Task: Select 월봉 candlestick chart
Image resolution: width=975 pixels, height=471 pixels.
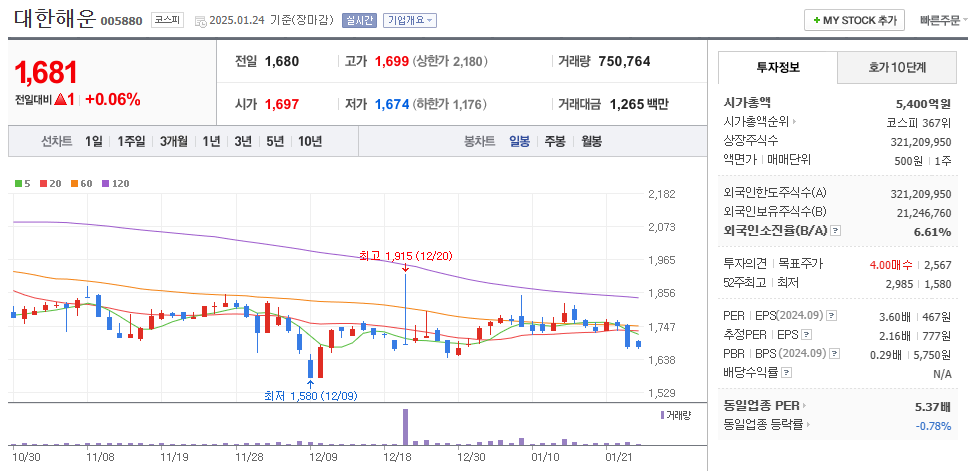Action: click(x=591, y=141)
